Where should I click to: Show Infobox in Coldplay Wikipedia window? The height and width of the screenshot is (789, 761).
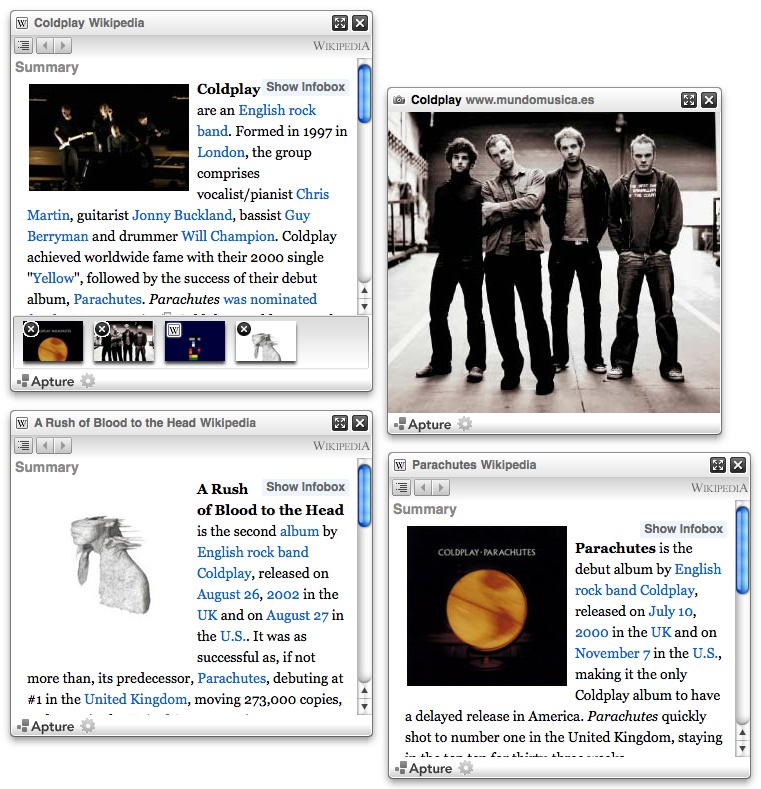[306, 87]
